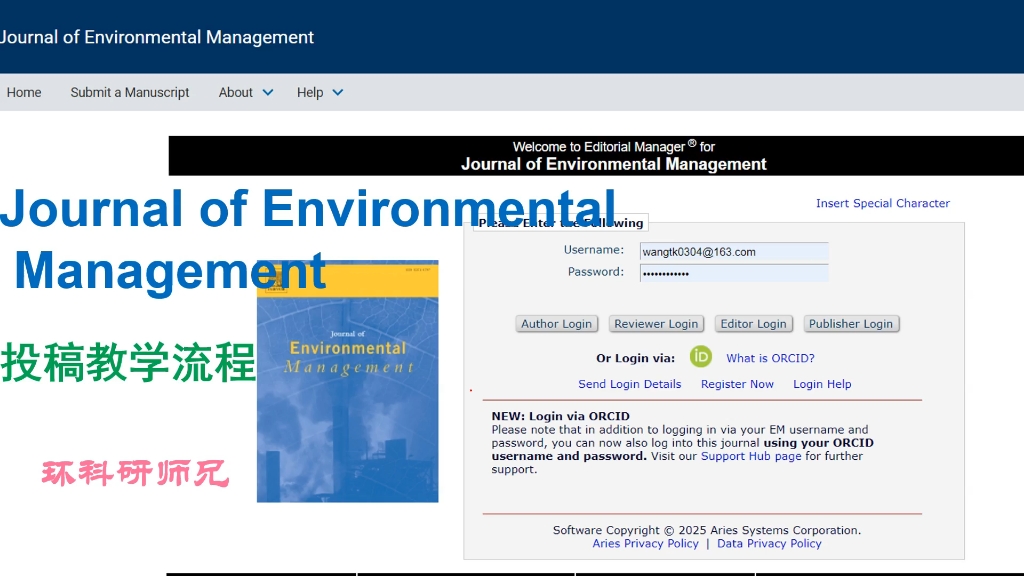This screenshot has width=1024, height=576.
Task: Expand the About dropdown chevron
Action: click(268, 93)
